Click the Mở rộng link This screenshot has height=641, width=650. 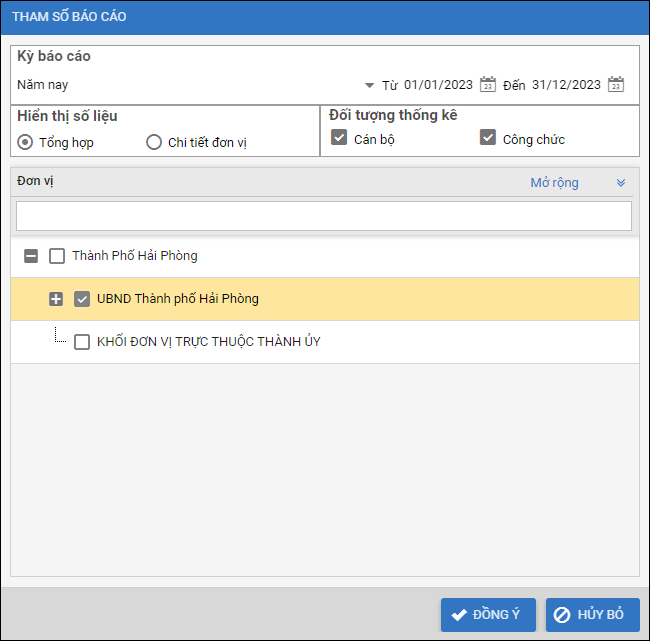554,183
